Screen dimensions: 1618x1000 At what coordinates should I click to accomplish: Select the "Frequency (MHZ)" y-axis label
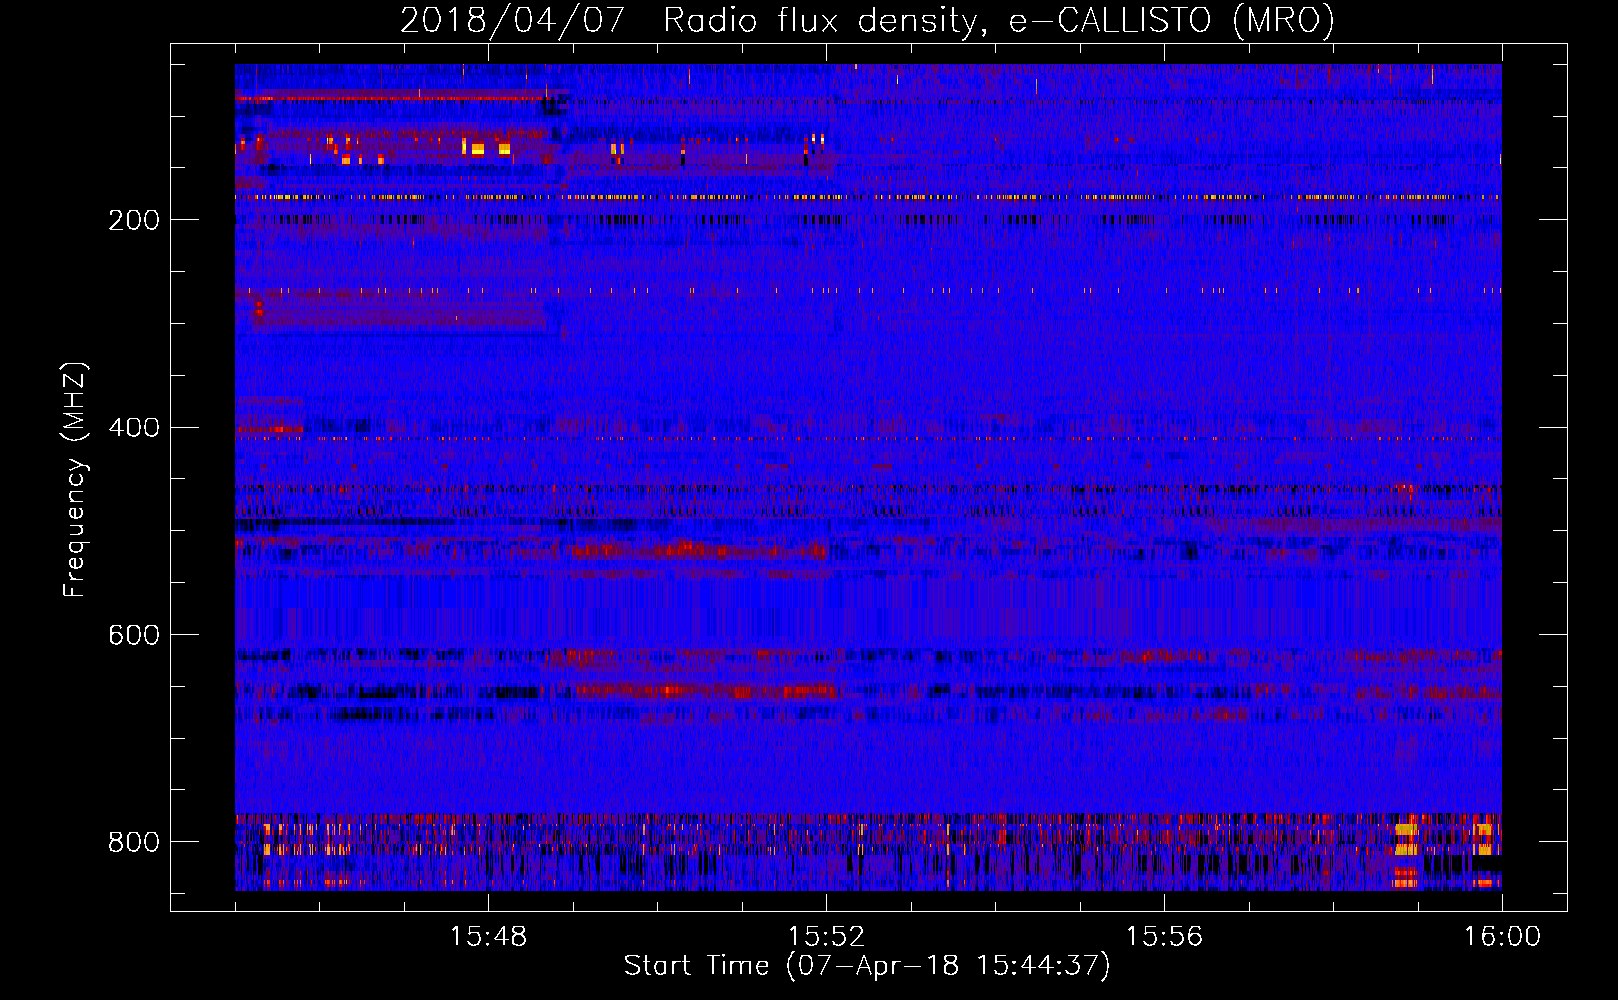[x=75, y=479]
